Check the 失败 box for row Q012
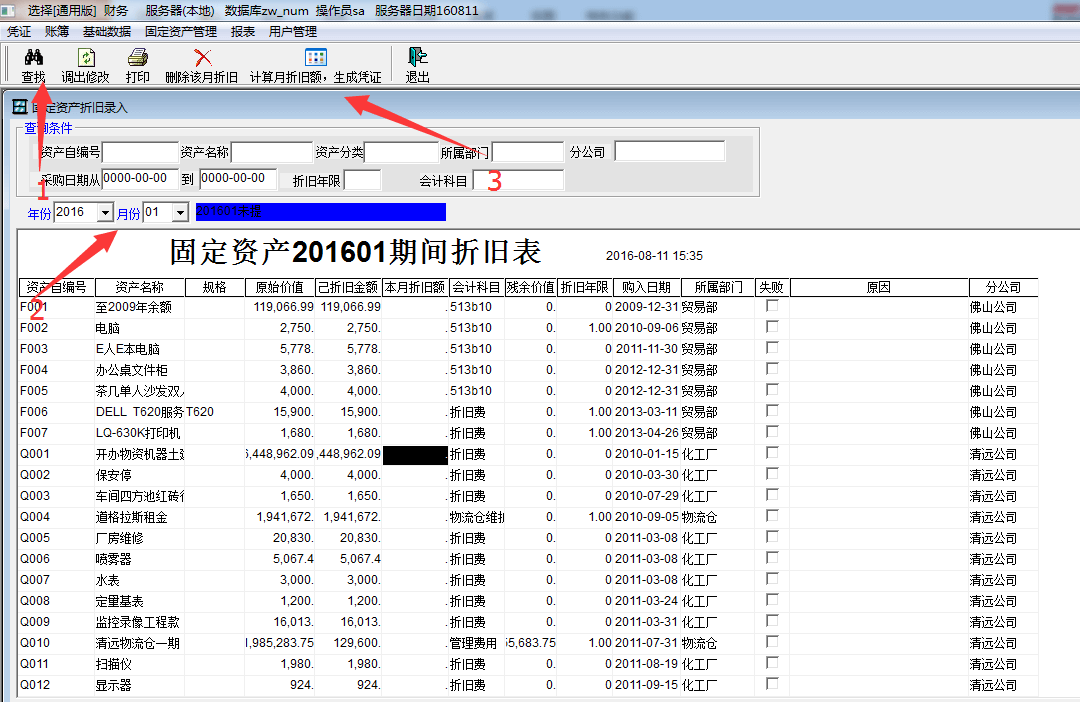 pos(772,684)
